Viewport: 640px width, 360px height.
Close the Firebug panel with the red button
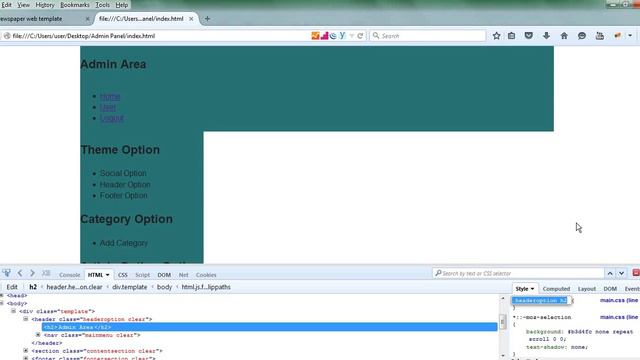(636, 273)
